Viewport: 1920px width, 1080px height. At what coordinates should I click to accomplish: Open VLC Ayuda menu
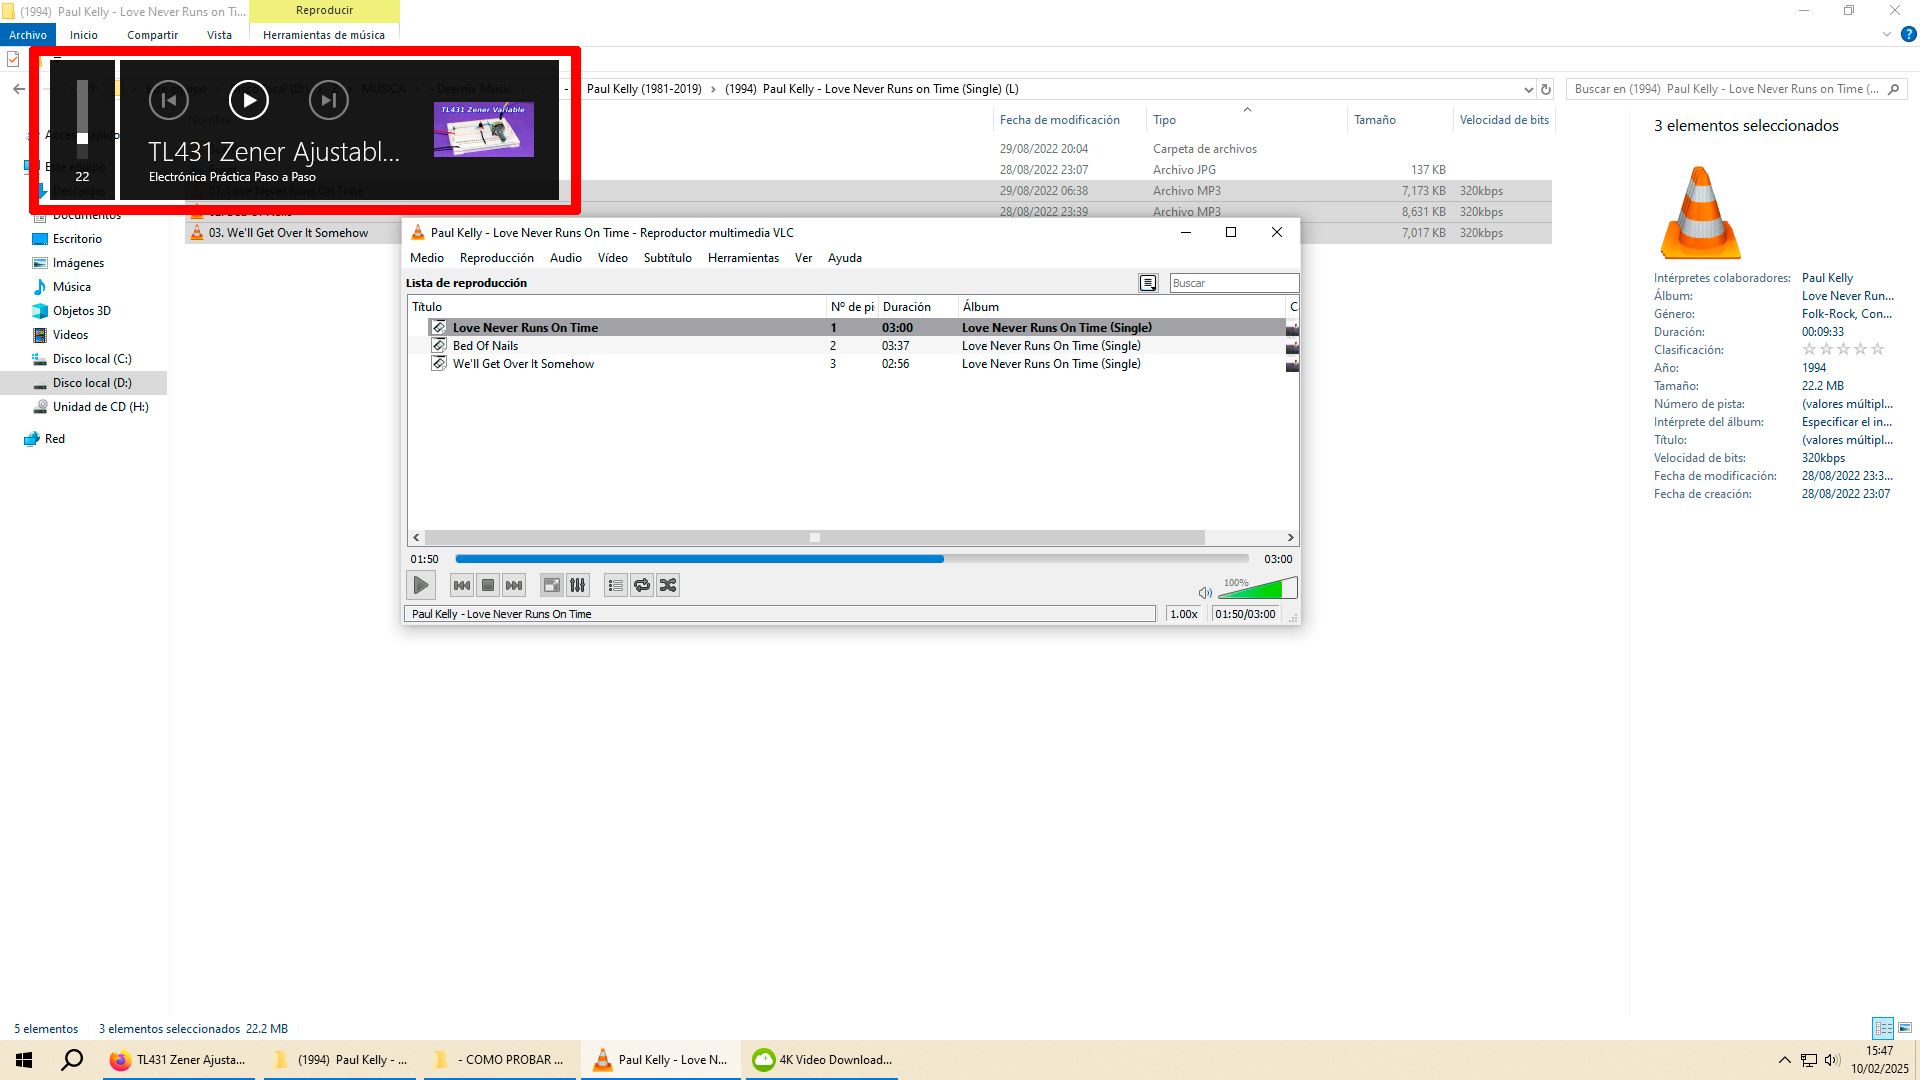click(x=845, y=258)
